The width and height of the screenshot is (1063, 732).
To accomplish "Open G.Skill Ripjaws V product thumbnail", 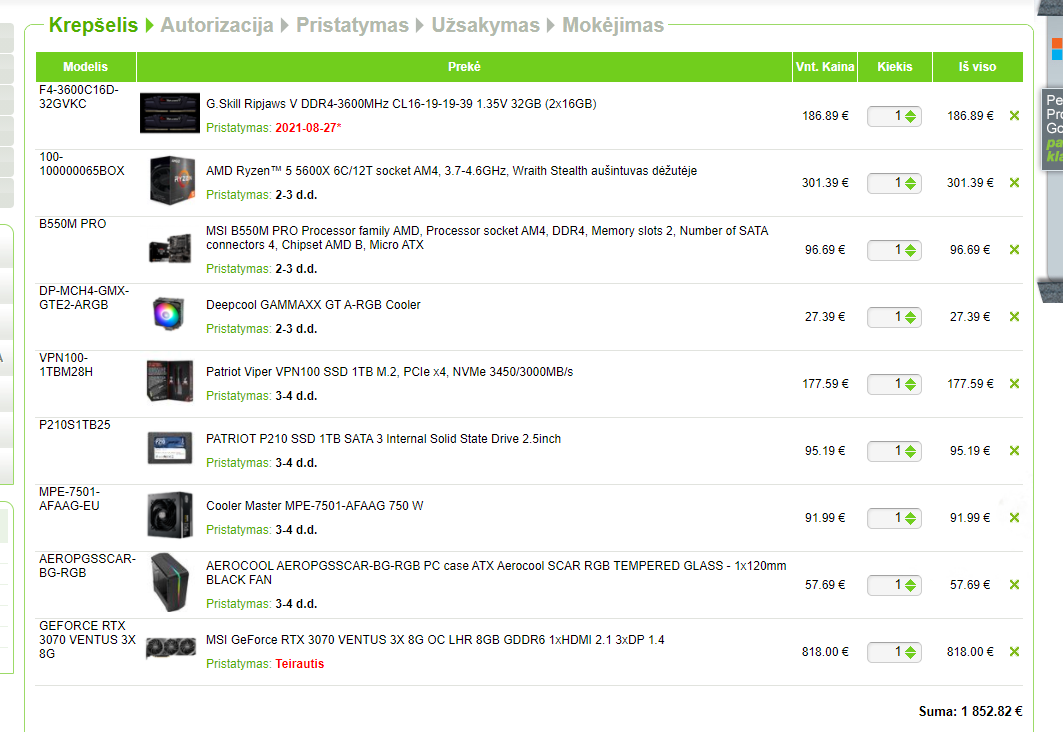I will coord(169,113).
